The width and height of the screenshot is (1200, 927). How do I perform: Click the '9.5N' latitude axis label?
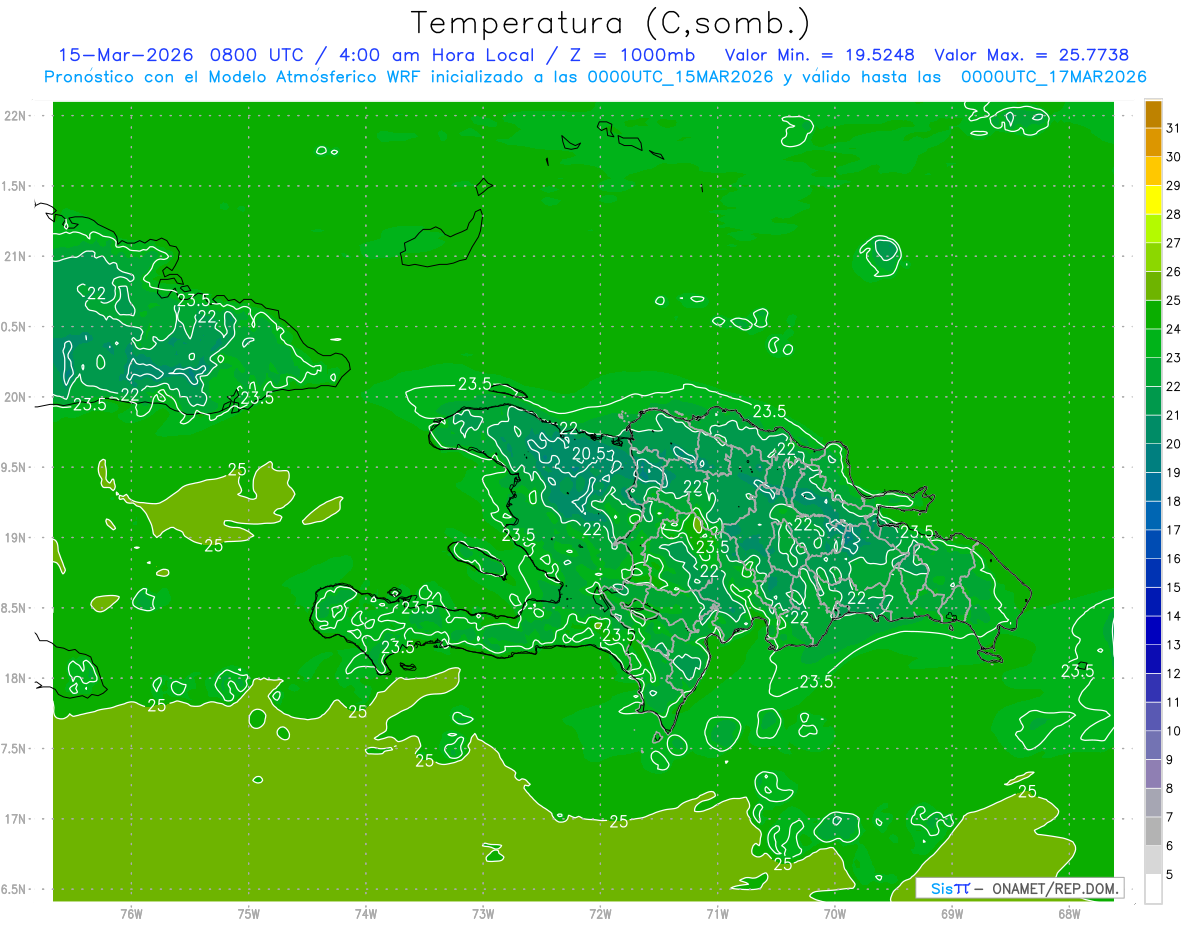[x=14, y=468]
